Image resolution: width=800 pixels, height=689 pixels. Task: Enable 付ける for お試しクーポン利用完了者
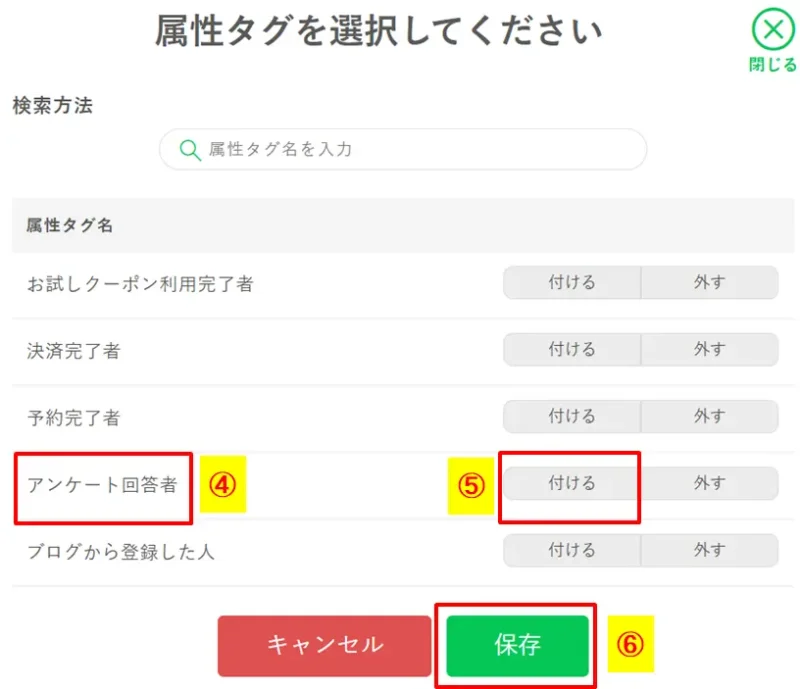pyautogui.click(x=570, y=283)
